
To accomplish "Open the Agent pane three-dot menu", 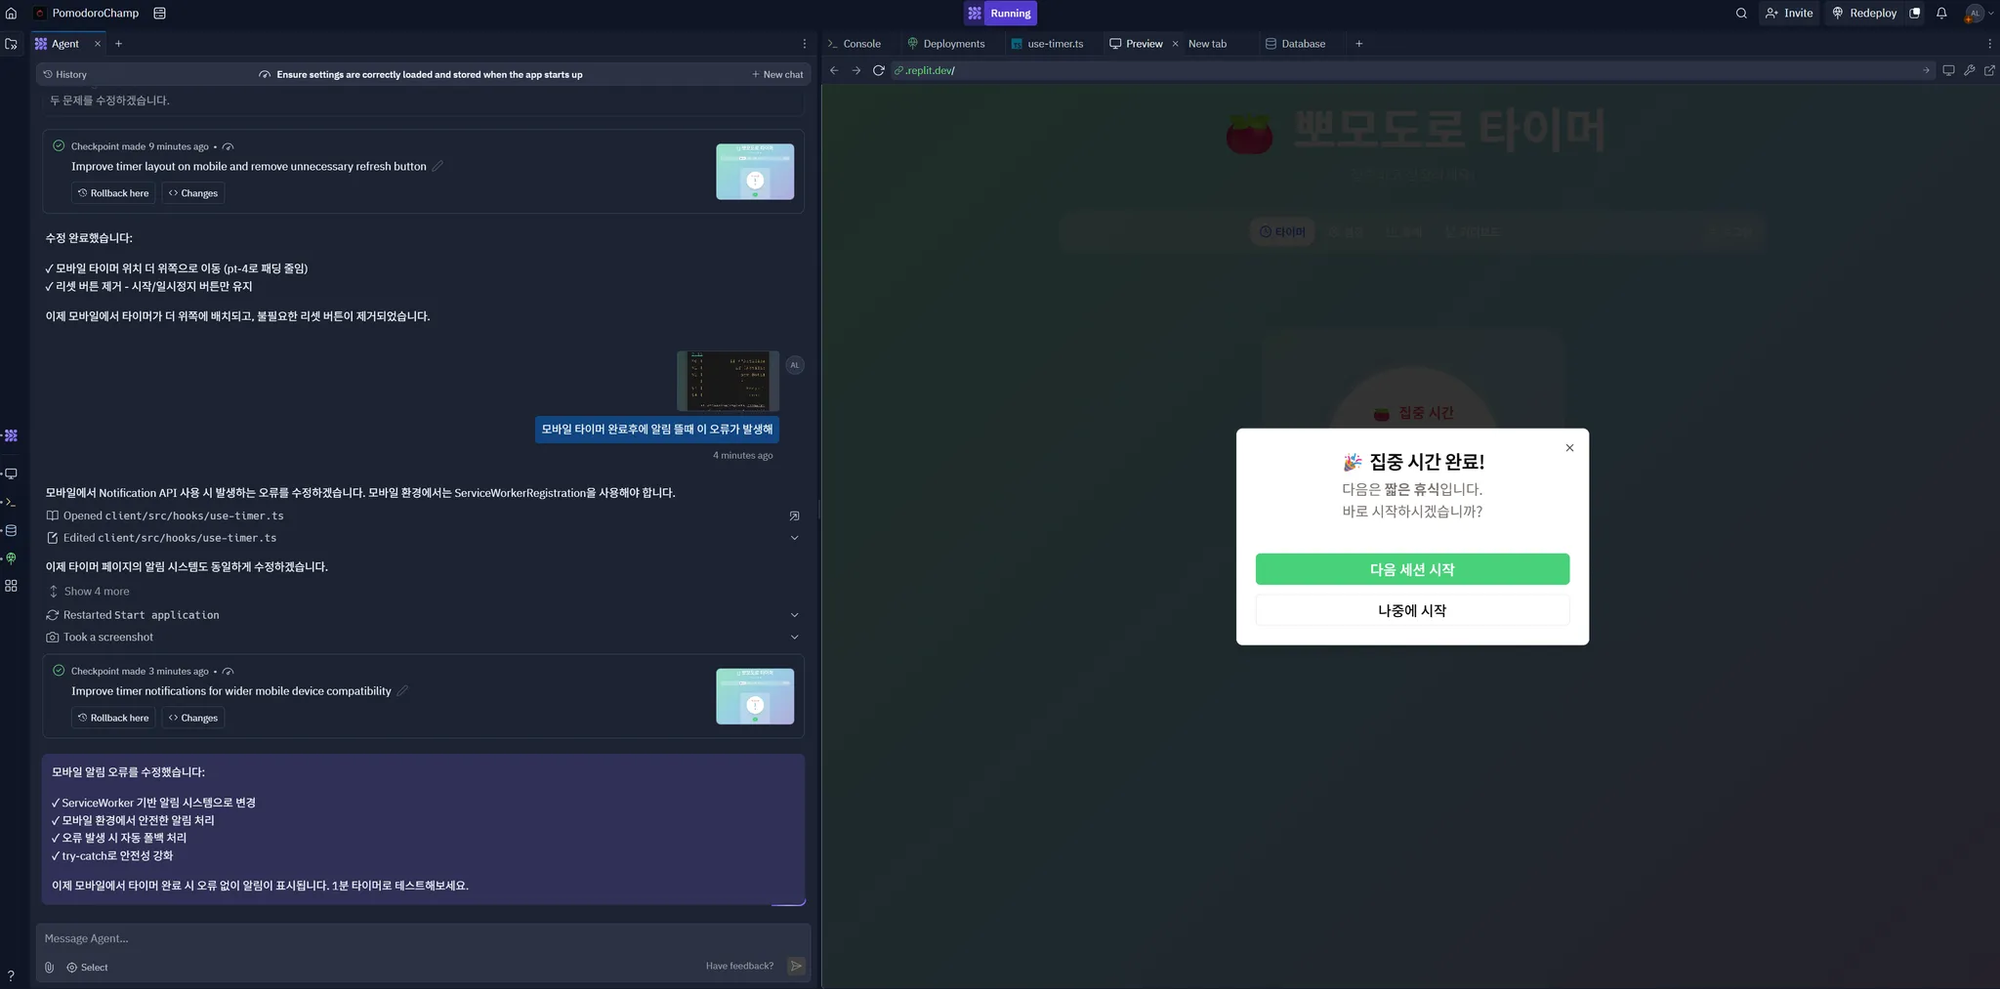I will (804, 44).
